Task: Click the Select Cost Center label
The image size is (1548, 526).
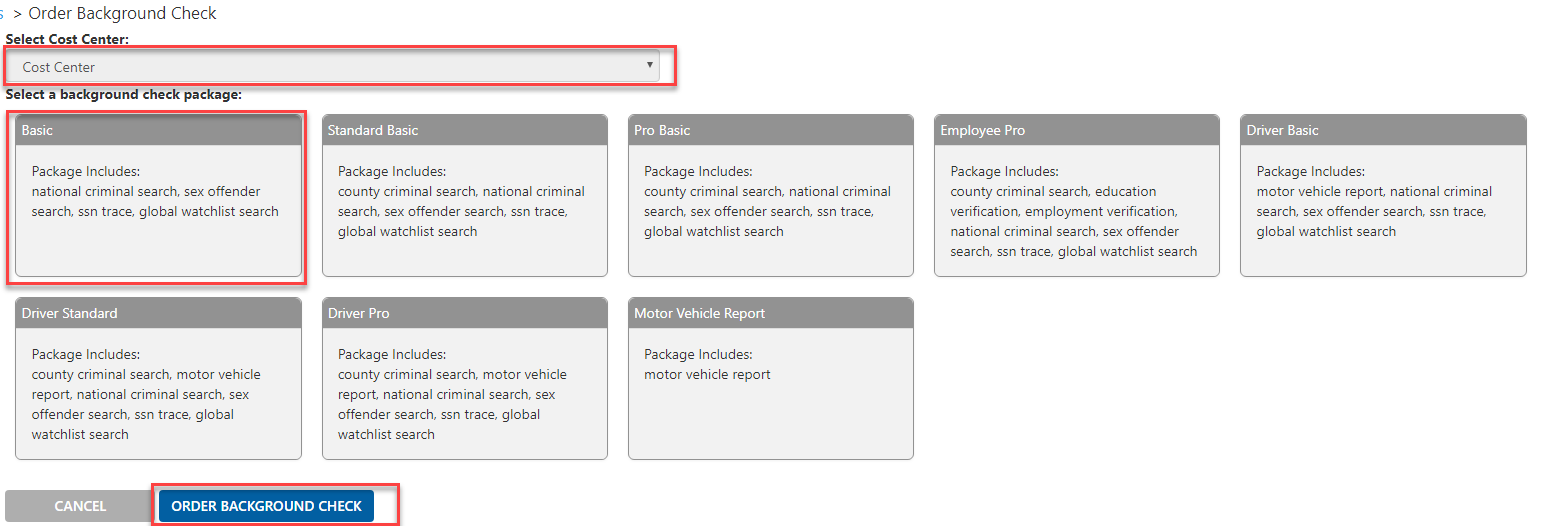Action: [x=68, y=39]
